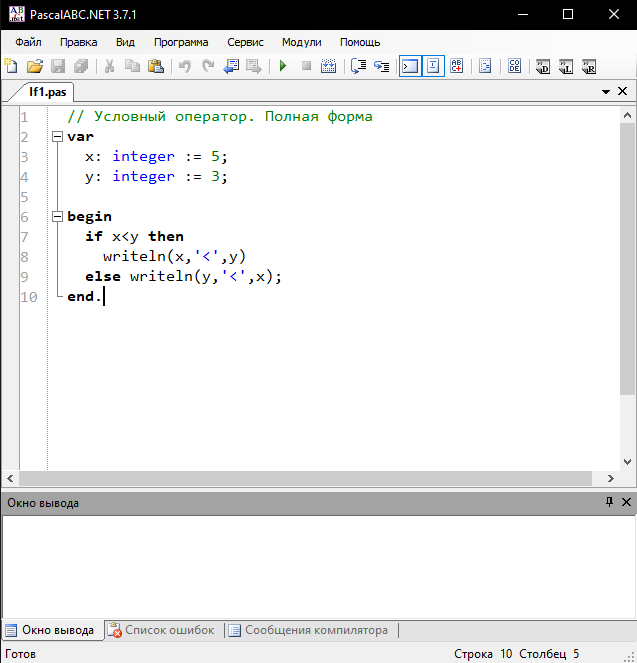This screenshot has height=663, width=637.
Task: Click the editor vertical scrollbar thumb
Action: coord(627,259)
